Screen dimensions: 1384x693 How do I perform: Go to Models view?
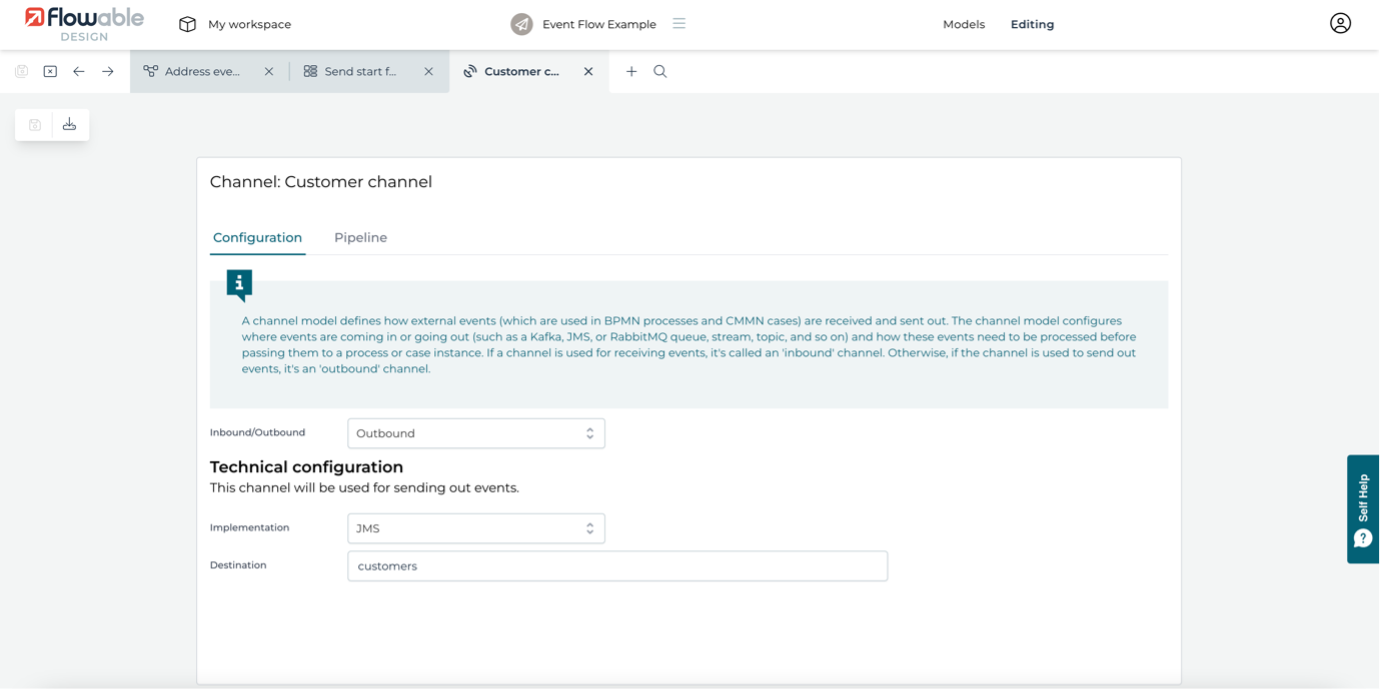[x=963, y=24]
